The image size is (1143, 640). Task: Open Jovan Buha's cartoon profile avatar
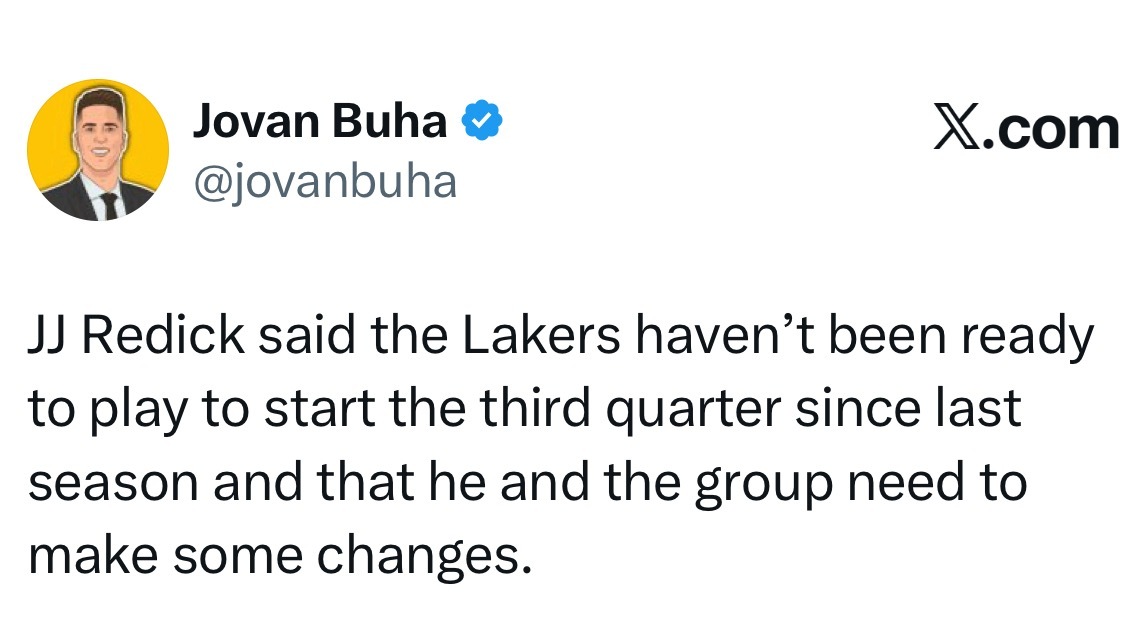[x=98, y=150]
